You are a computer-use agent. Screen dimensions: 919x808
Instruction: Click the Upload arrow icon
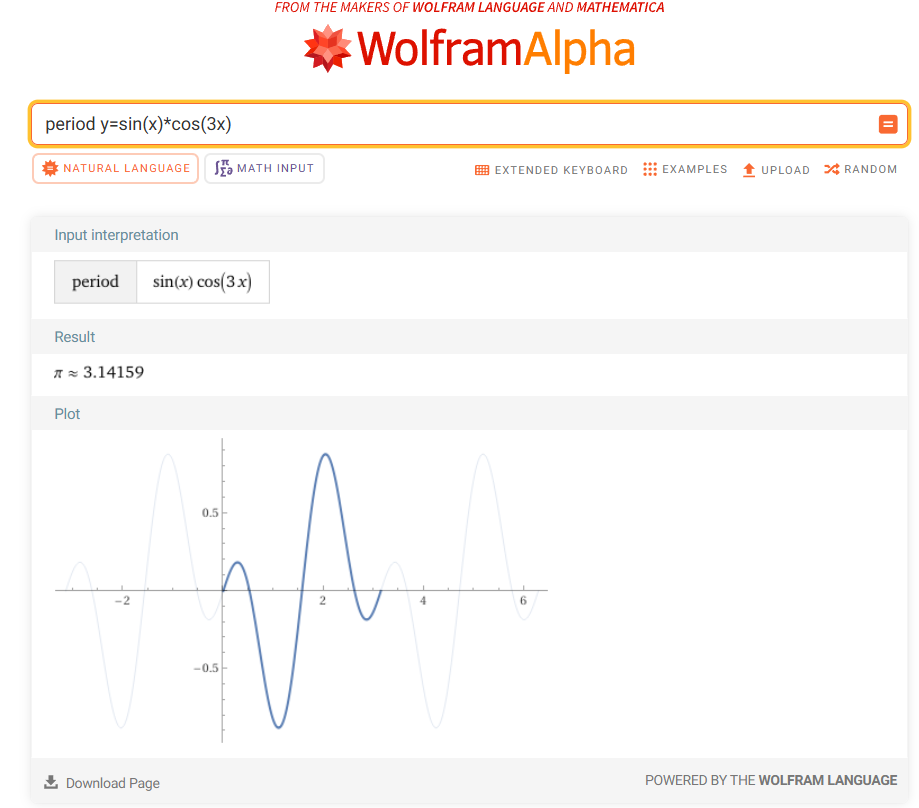pyautogui.click(x=748, y=170)
